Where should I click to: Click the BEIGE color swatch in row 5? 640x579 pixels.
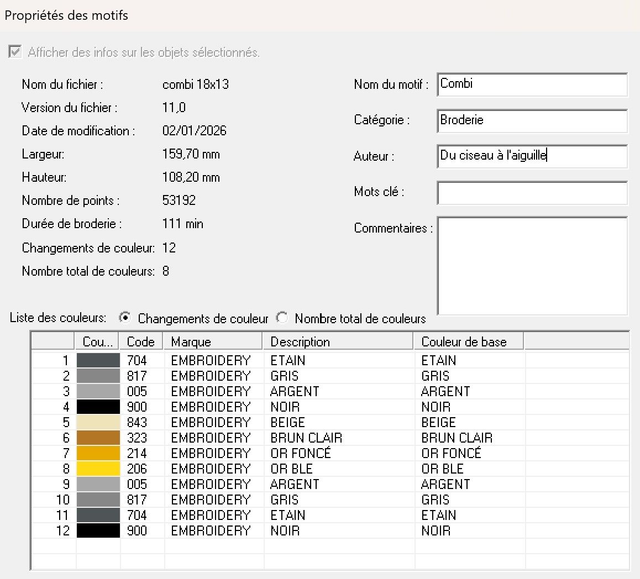pyautogui.click(x=98, y=422)
